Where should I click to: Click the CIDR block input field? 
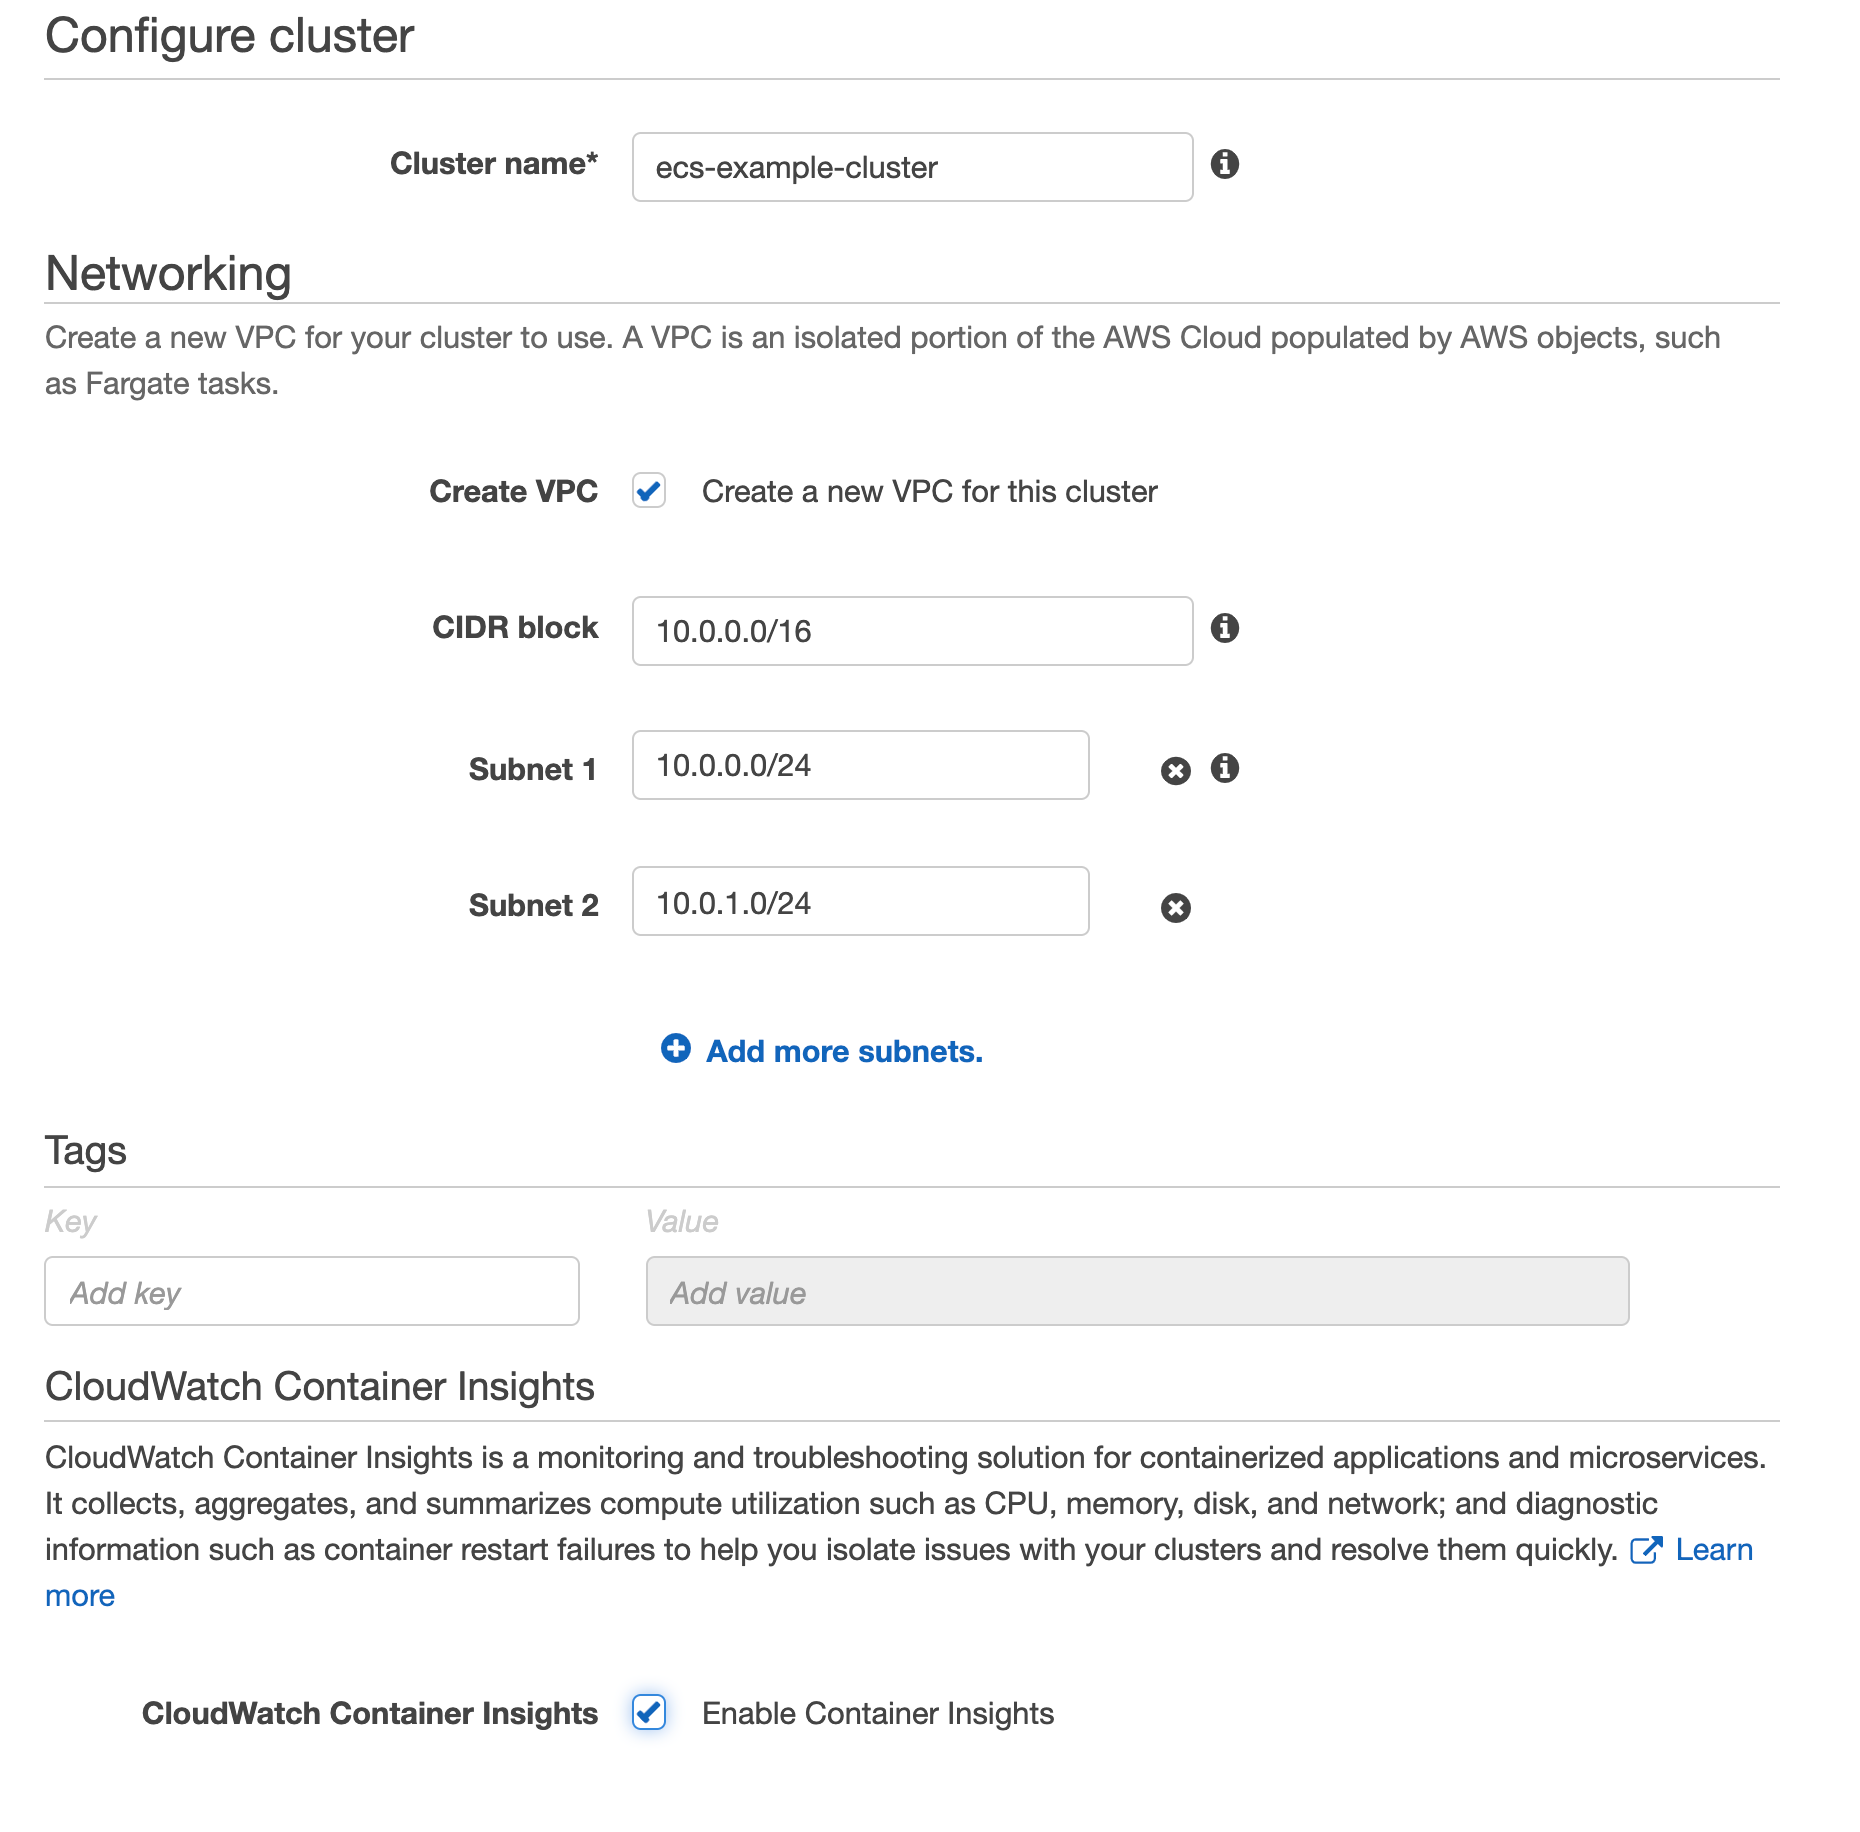(912, 631)
